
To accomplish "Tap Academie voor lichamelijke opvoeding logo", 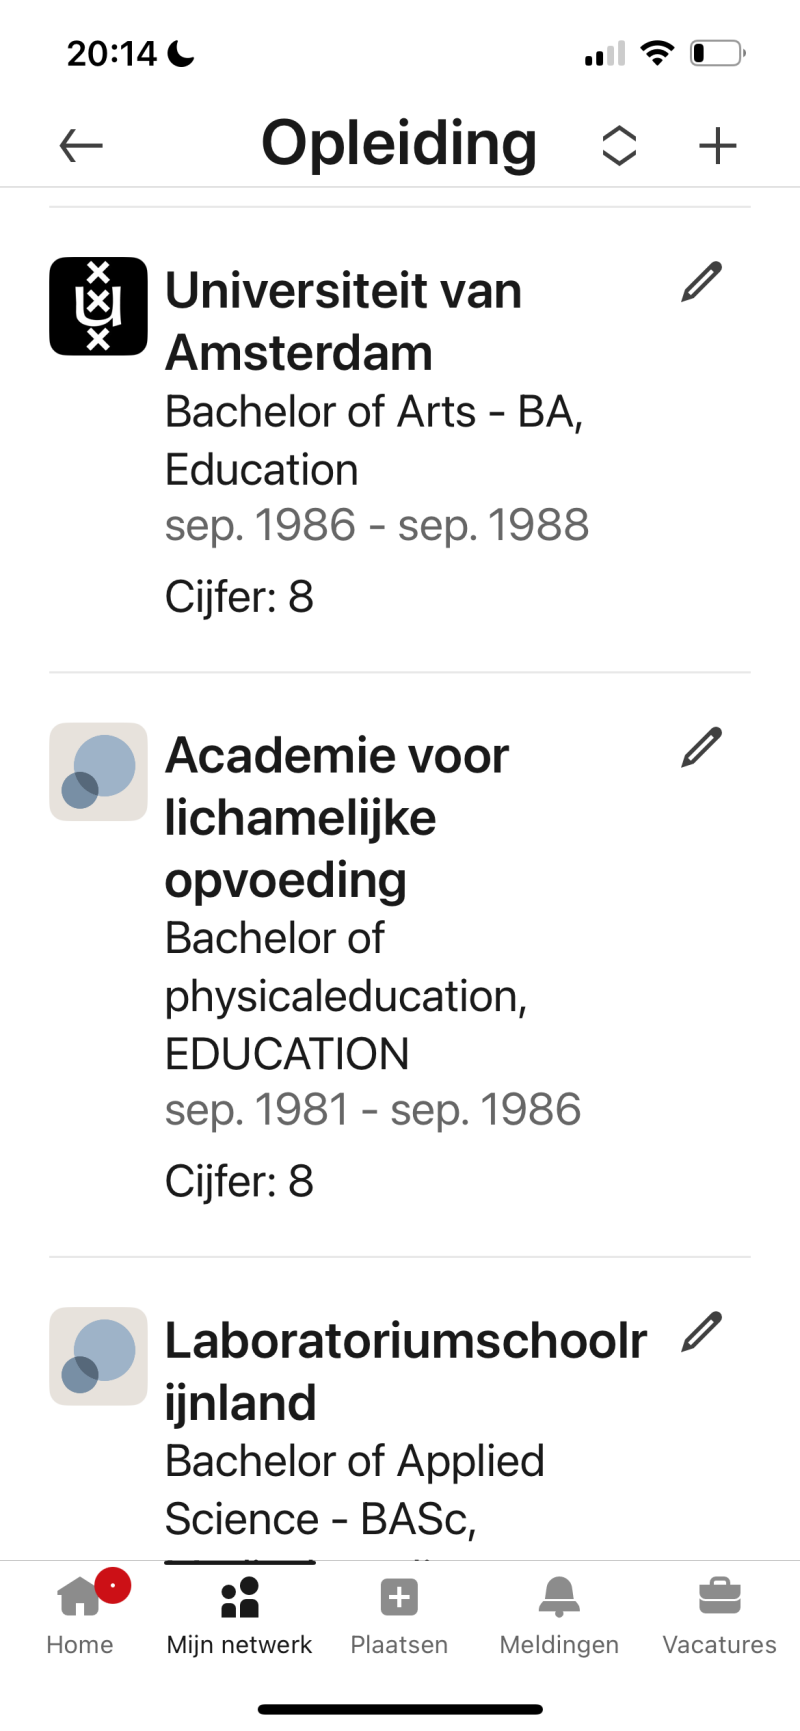I will (99, 772).
